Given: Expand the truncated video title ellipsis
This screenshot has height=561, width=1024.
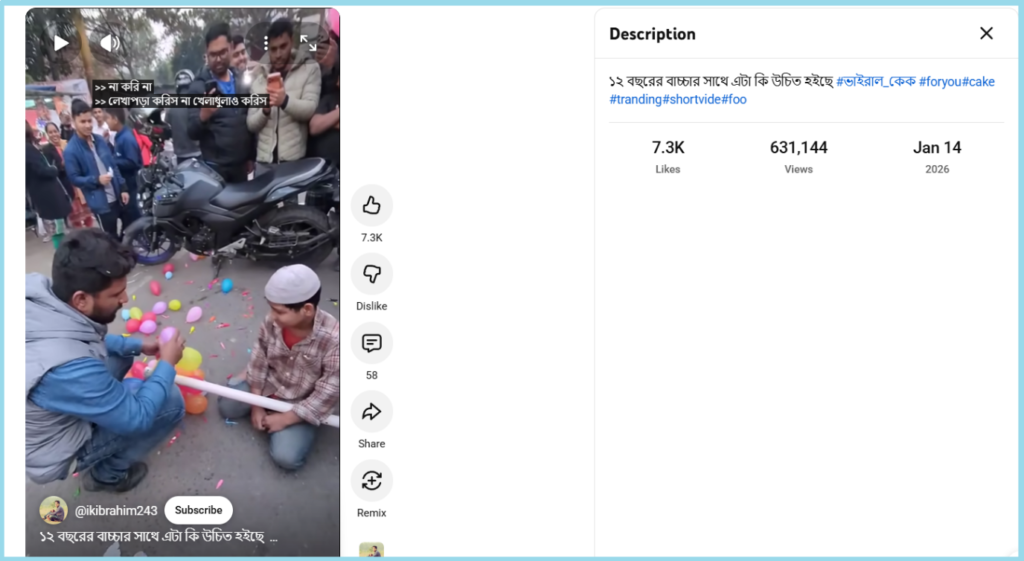Looking at the screenshot, I should click(272, 537).
